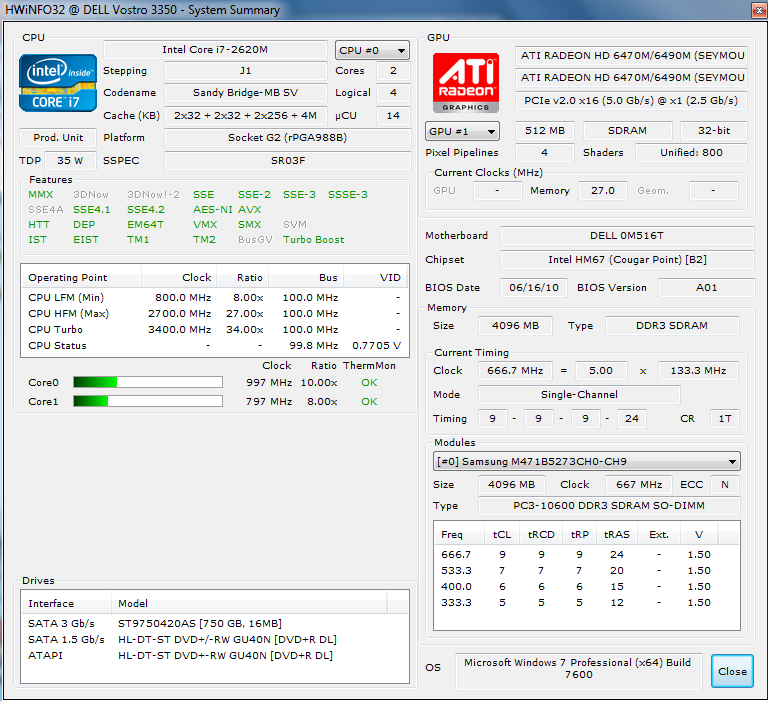
Task: Select the SATA 1.5 Gb/s DVD drive row
Action: pyautogui.click(x=215, y=640)
